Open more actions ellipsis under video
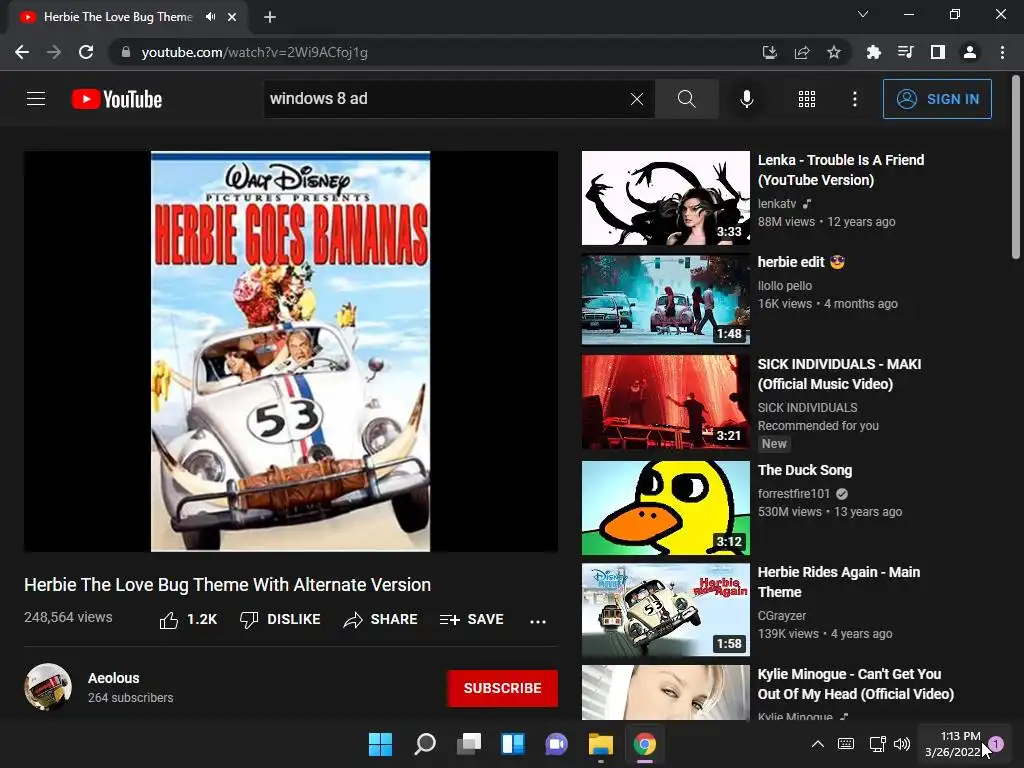Screen dimensions: 1024x768 537,621
